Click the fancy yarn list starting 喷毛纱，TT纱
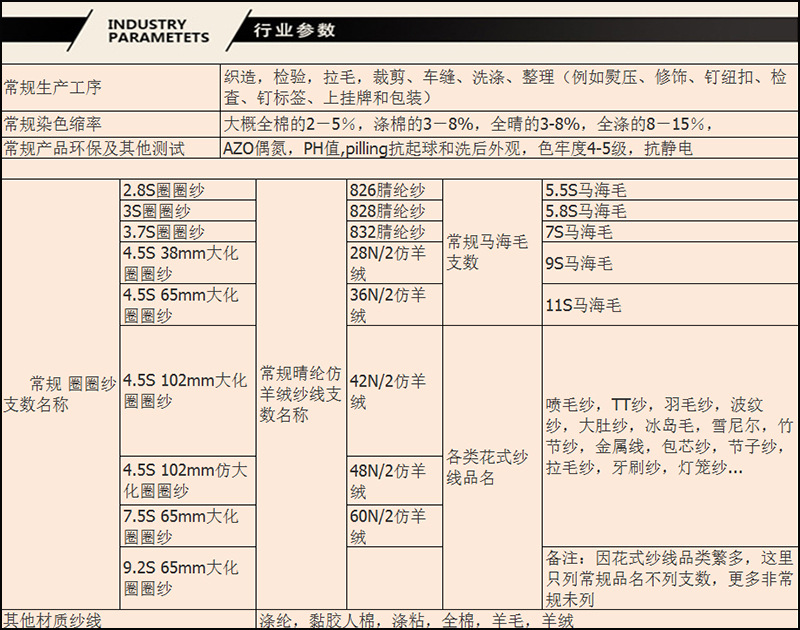Screen dimensions: 800x630 (670, 436)
